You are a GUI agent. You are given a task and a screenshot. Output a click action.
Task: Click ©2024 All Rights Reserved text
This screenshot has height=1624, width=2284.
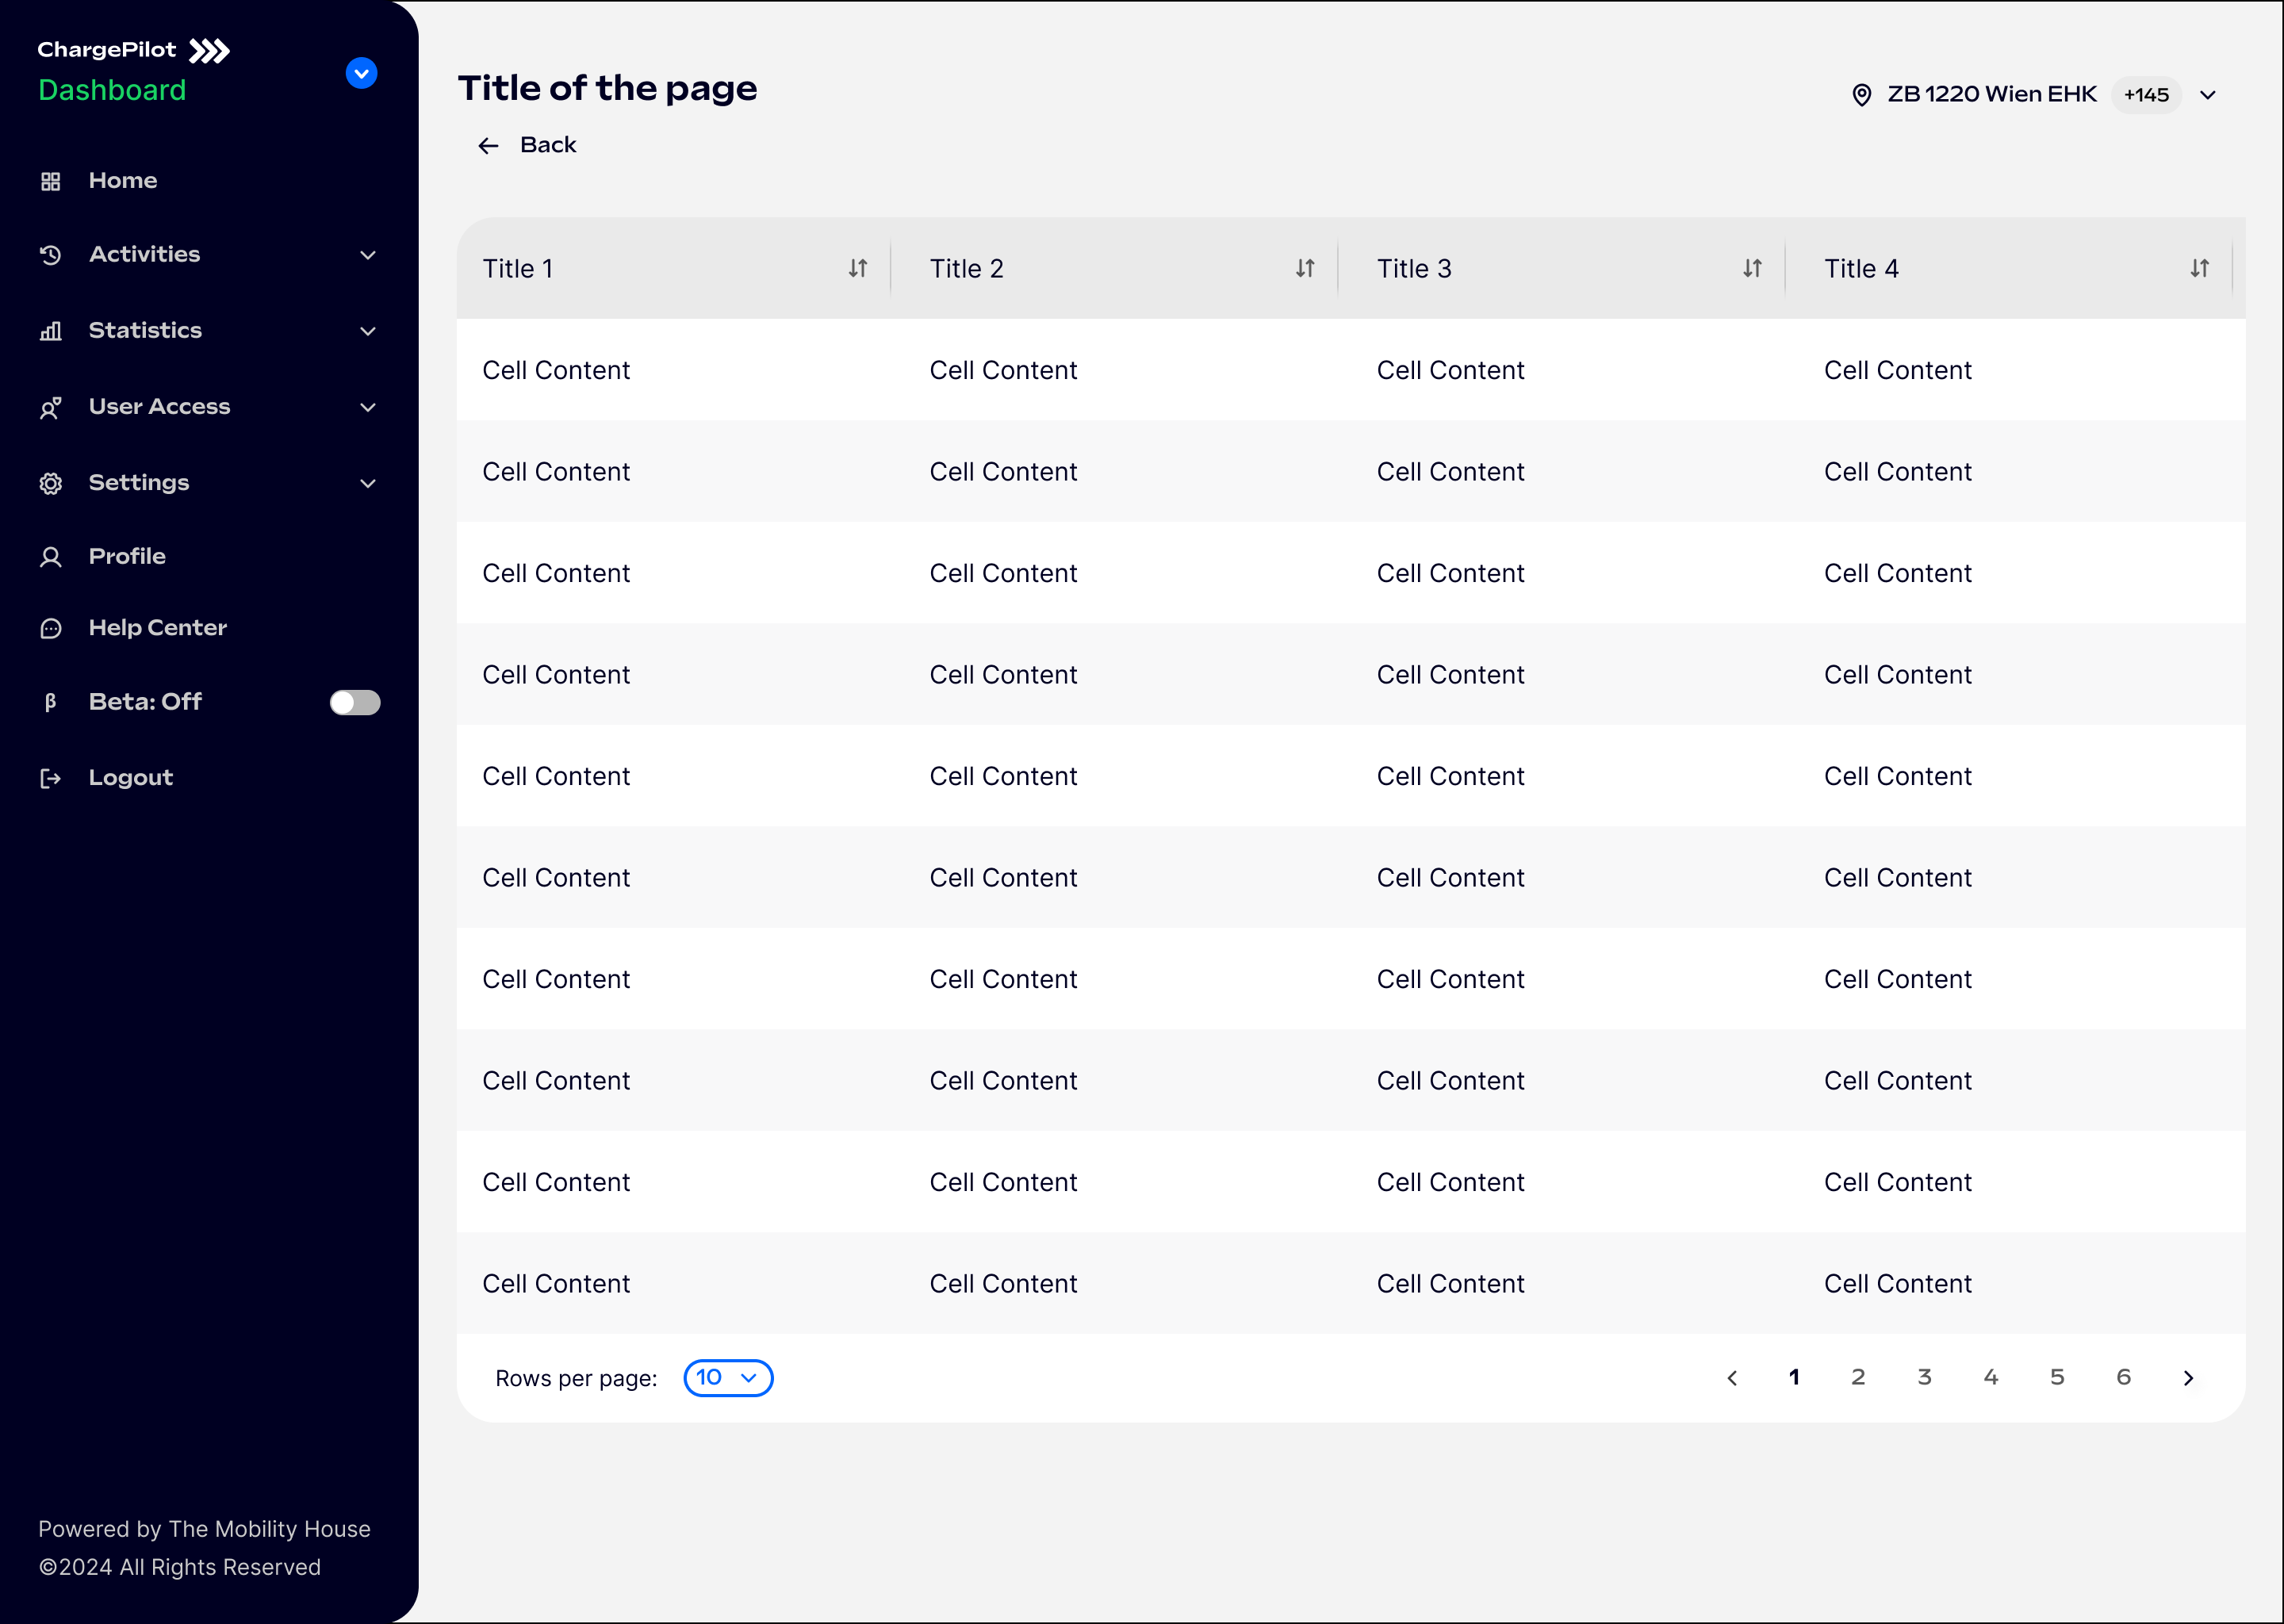click(x=179, y=1567)
